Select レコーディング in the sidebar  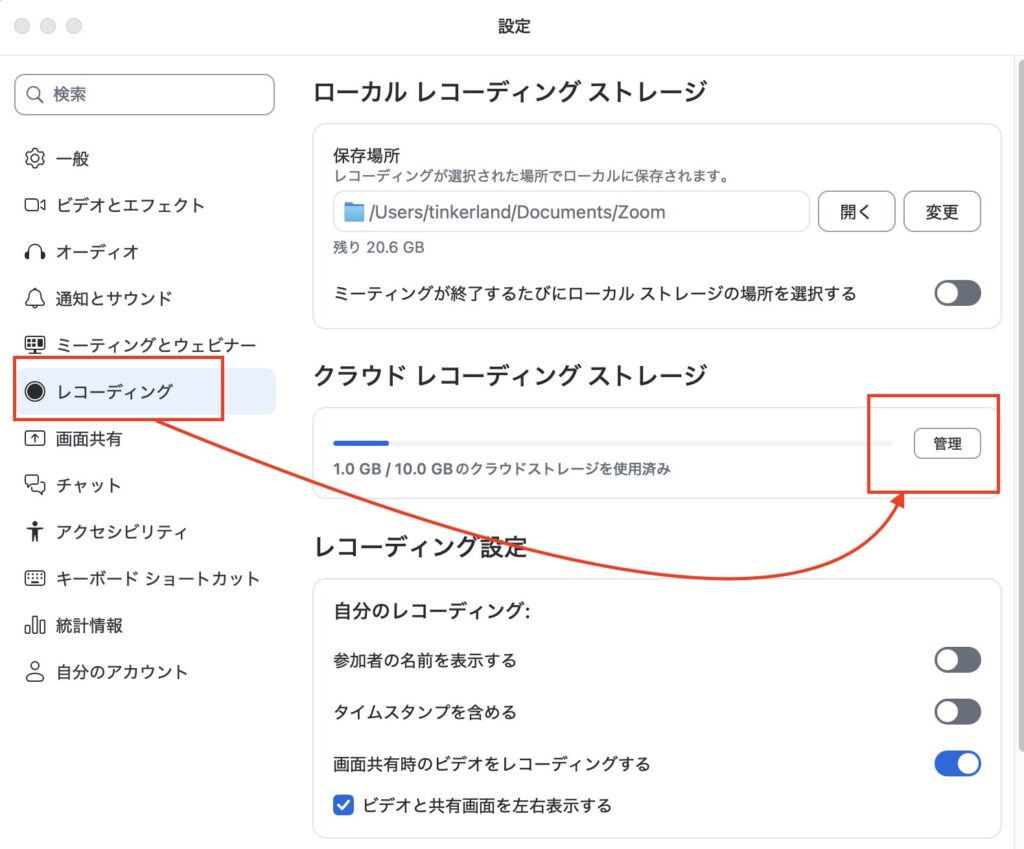(115, 392)
